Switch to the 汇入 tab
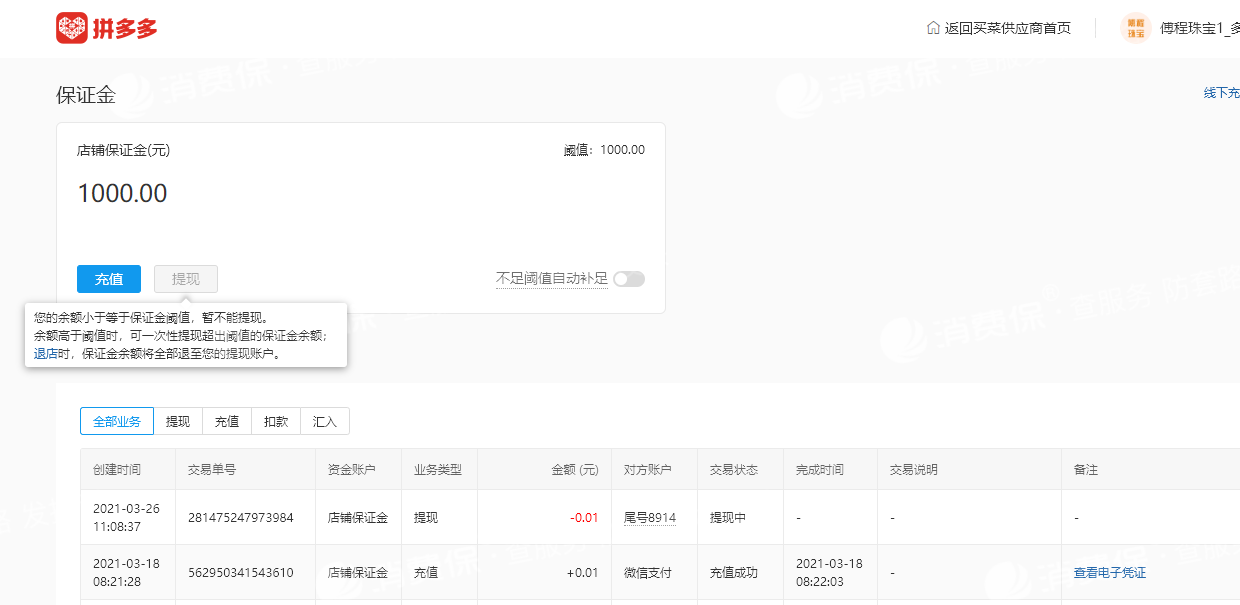This screenshot has width=1240, height=605. [x=325, y=421]
